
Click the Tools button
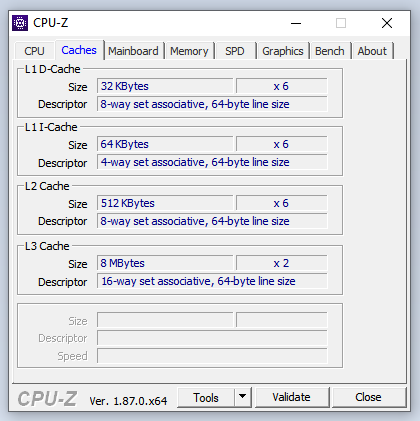(206, 397)
